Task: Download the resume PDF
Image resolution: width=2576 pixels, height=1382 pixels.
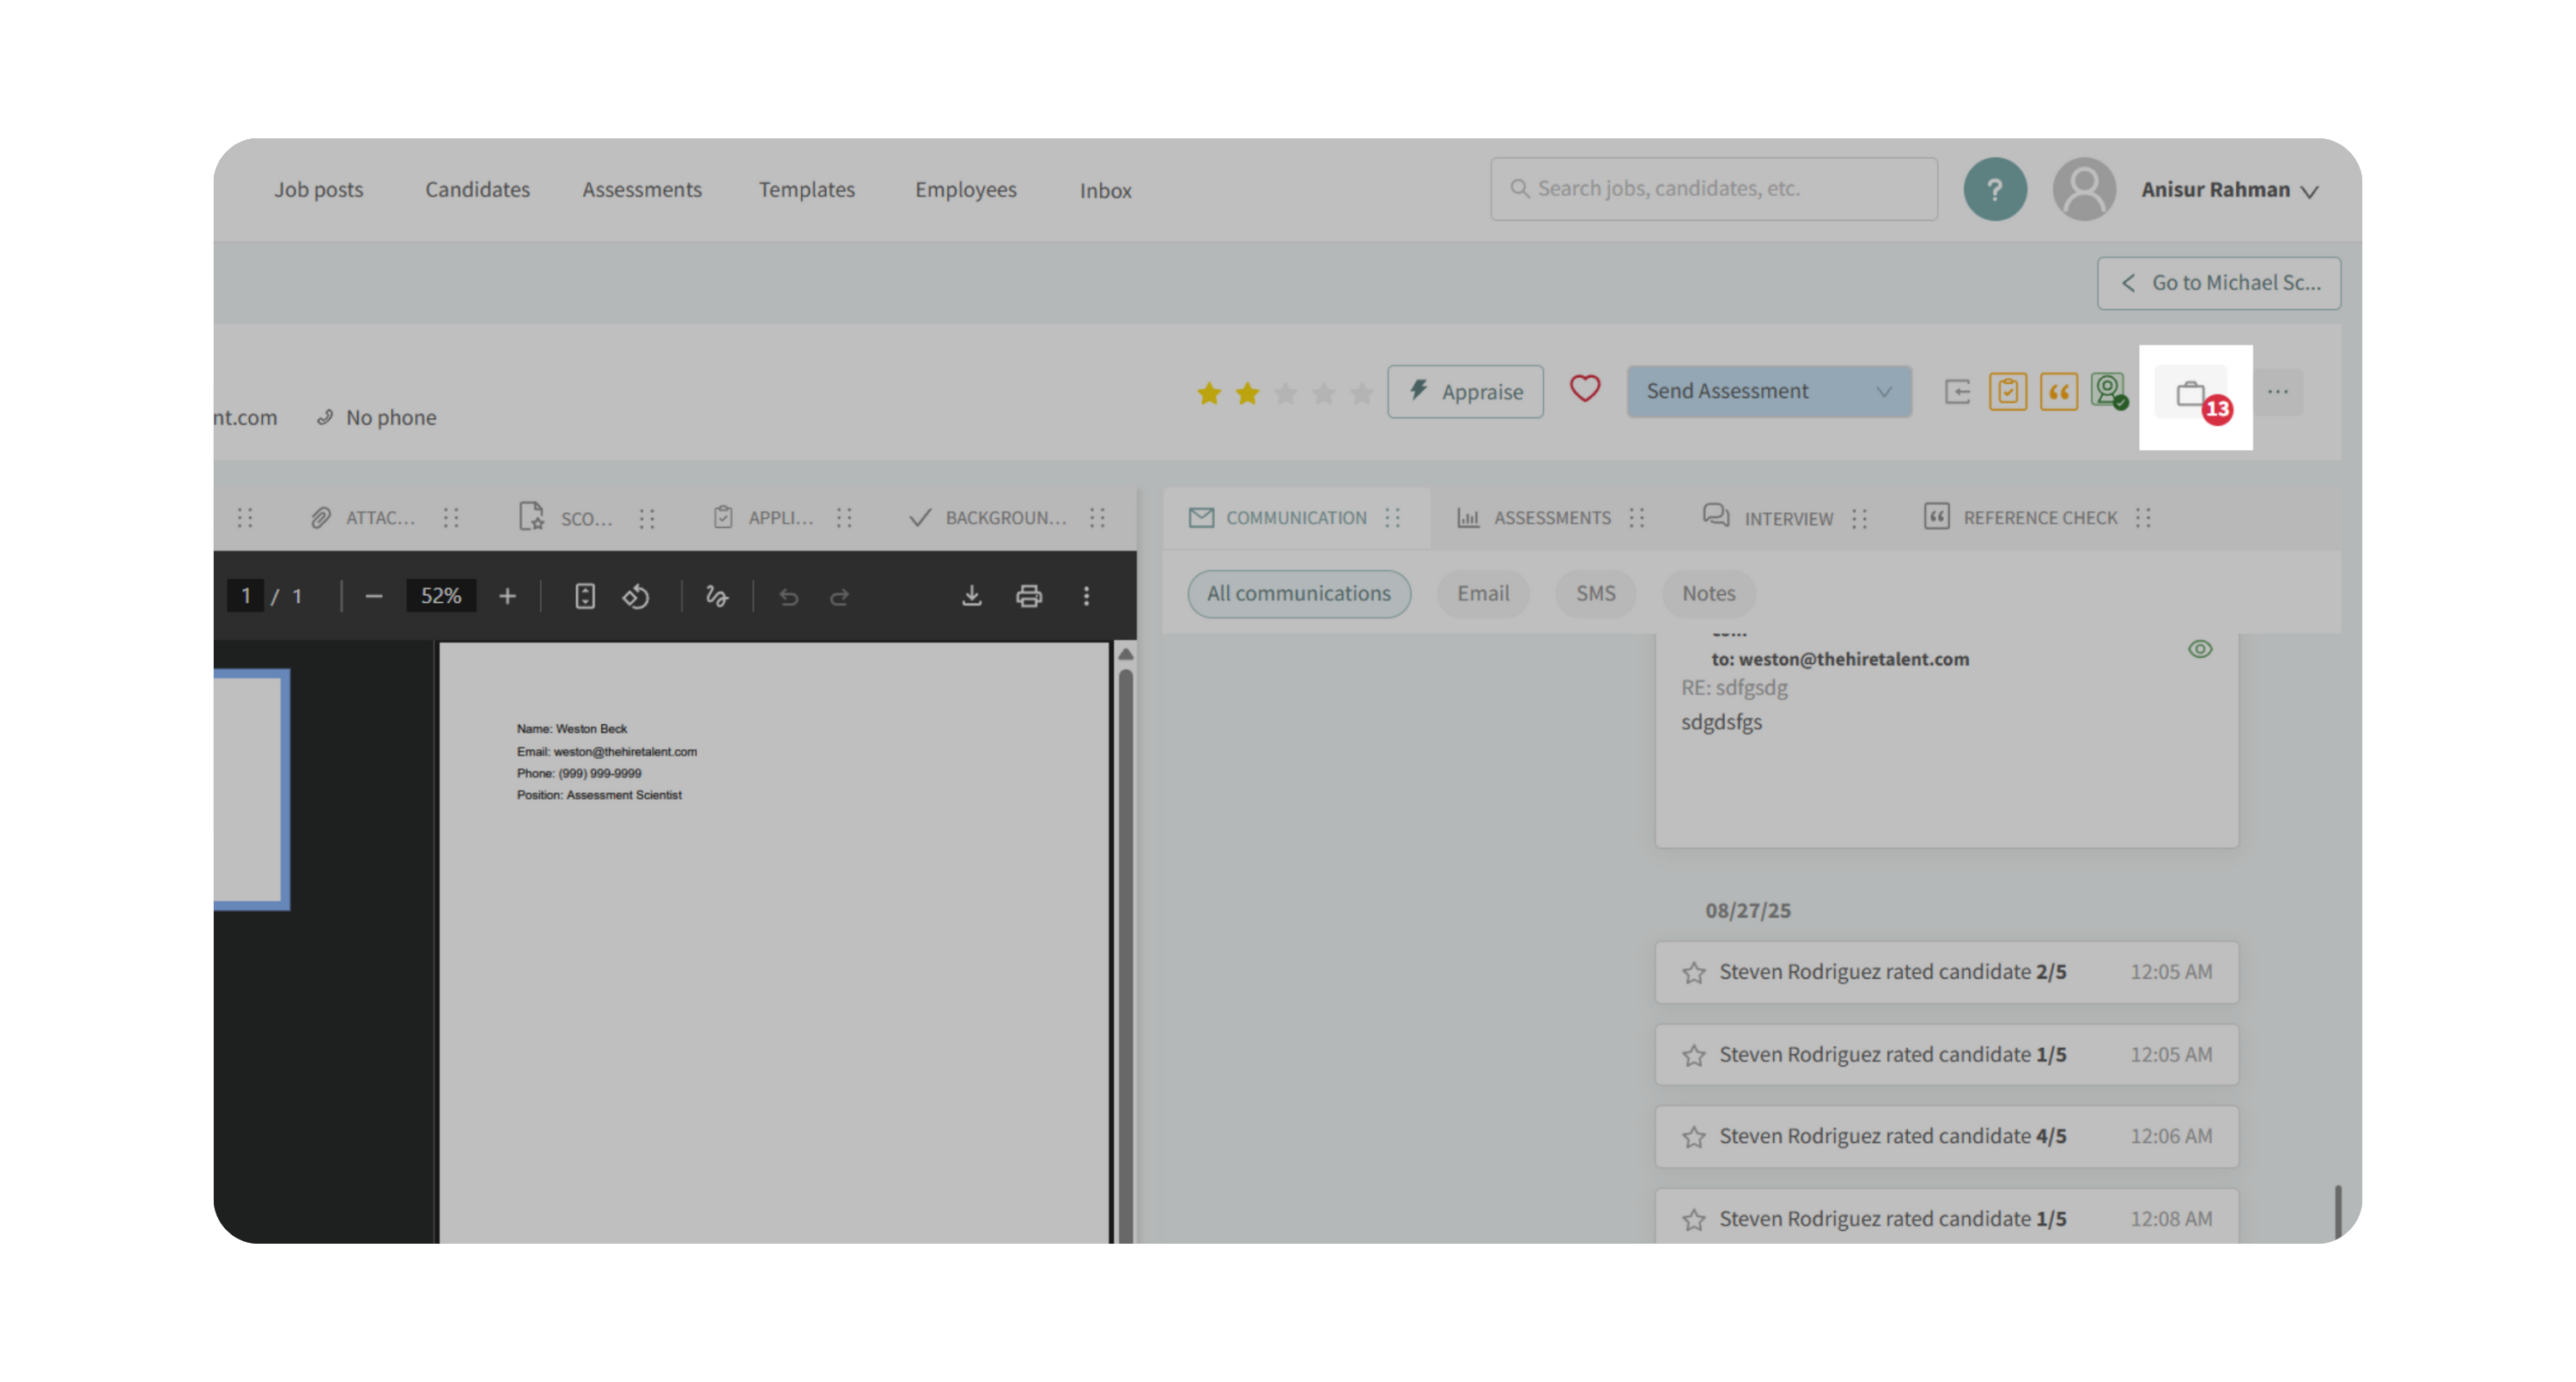Action: pyautogui.click(x=971, y=596)
